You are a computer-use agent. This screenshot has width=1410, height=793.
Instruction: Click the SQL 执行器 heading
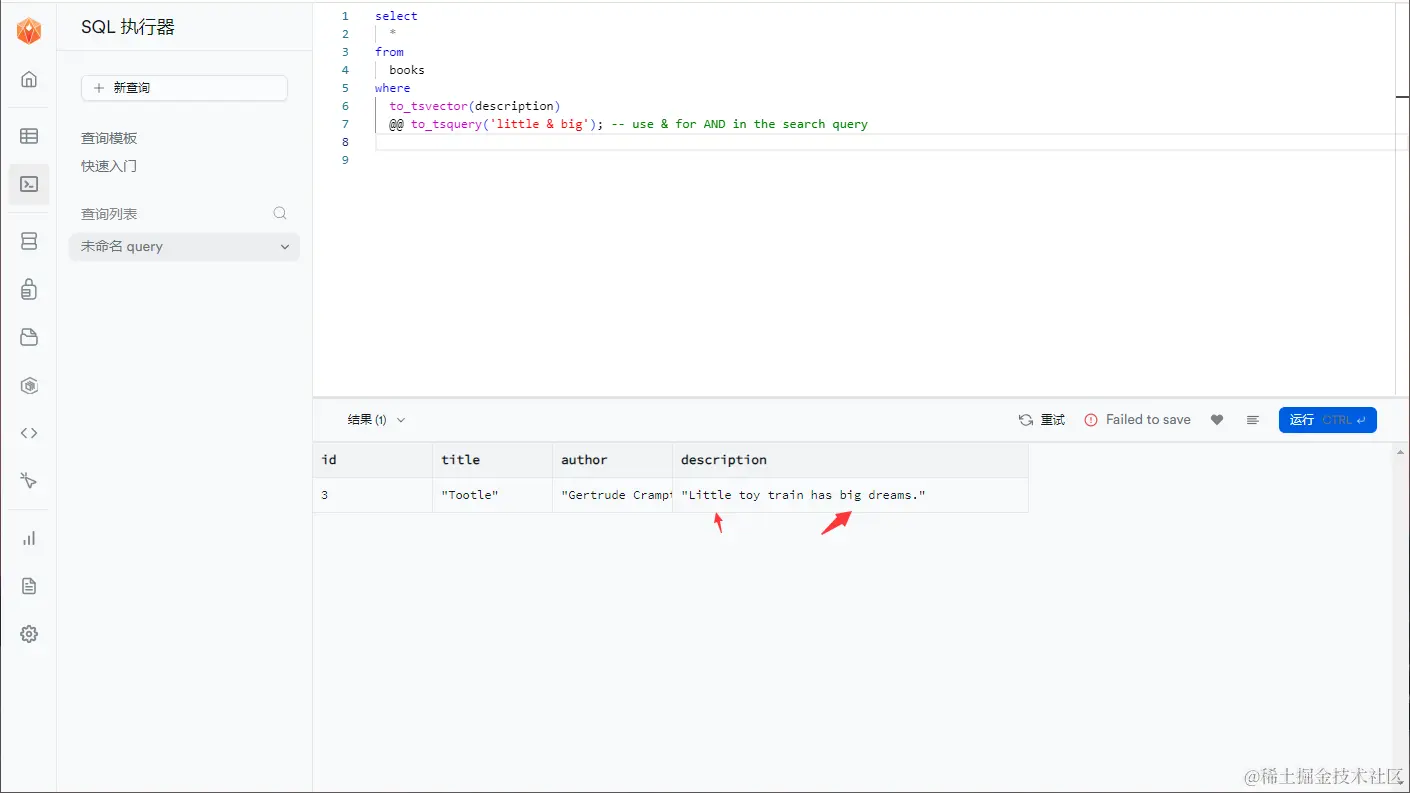tap(128, 27)
